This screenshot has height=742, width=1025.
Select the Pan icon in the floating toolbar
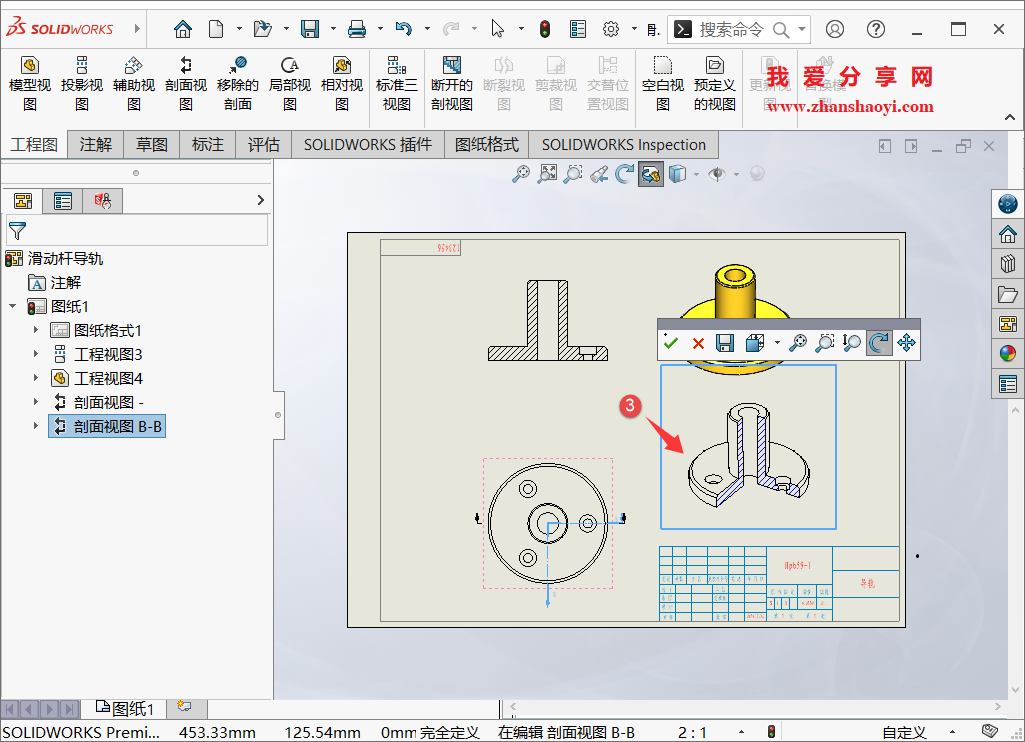click(x=906, y=343)
